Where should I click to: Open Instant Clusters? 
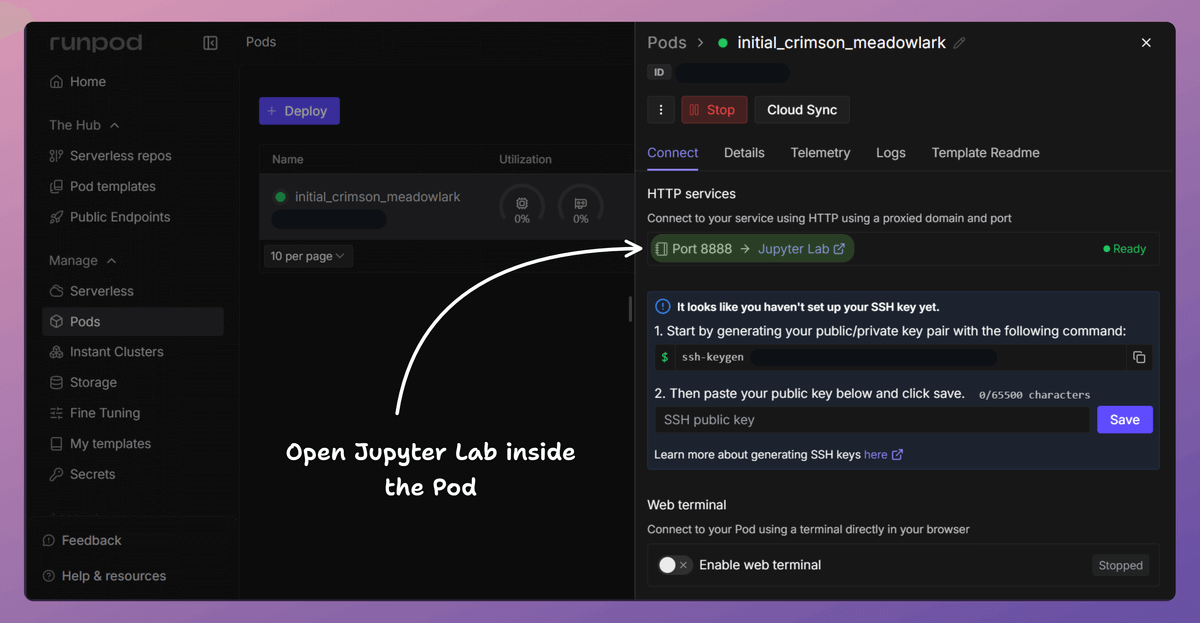(x=107, y=352)
